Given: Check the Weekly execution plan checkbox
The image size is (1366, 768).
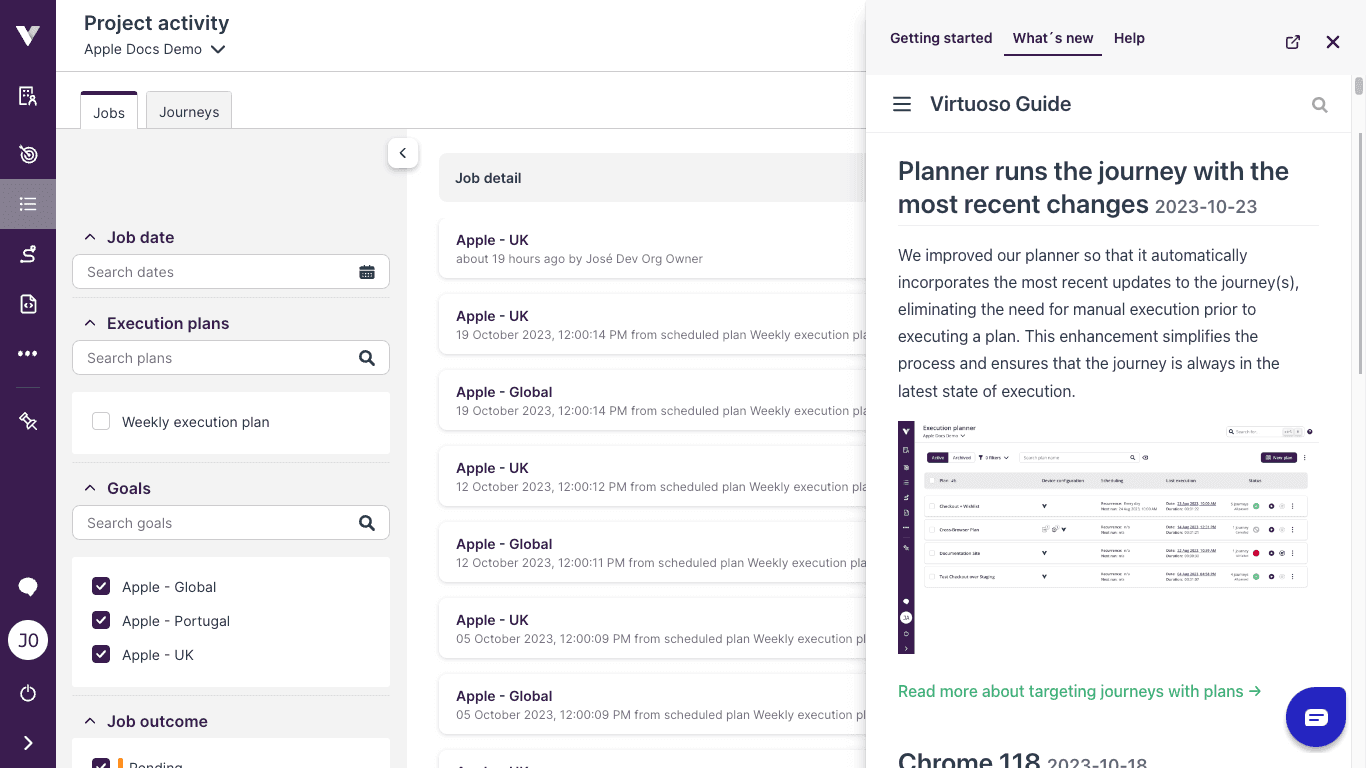Looking at the screenshot, I should (x=101, y=422).
